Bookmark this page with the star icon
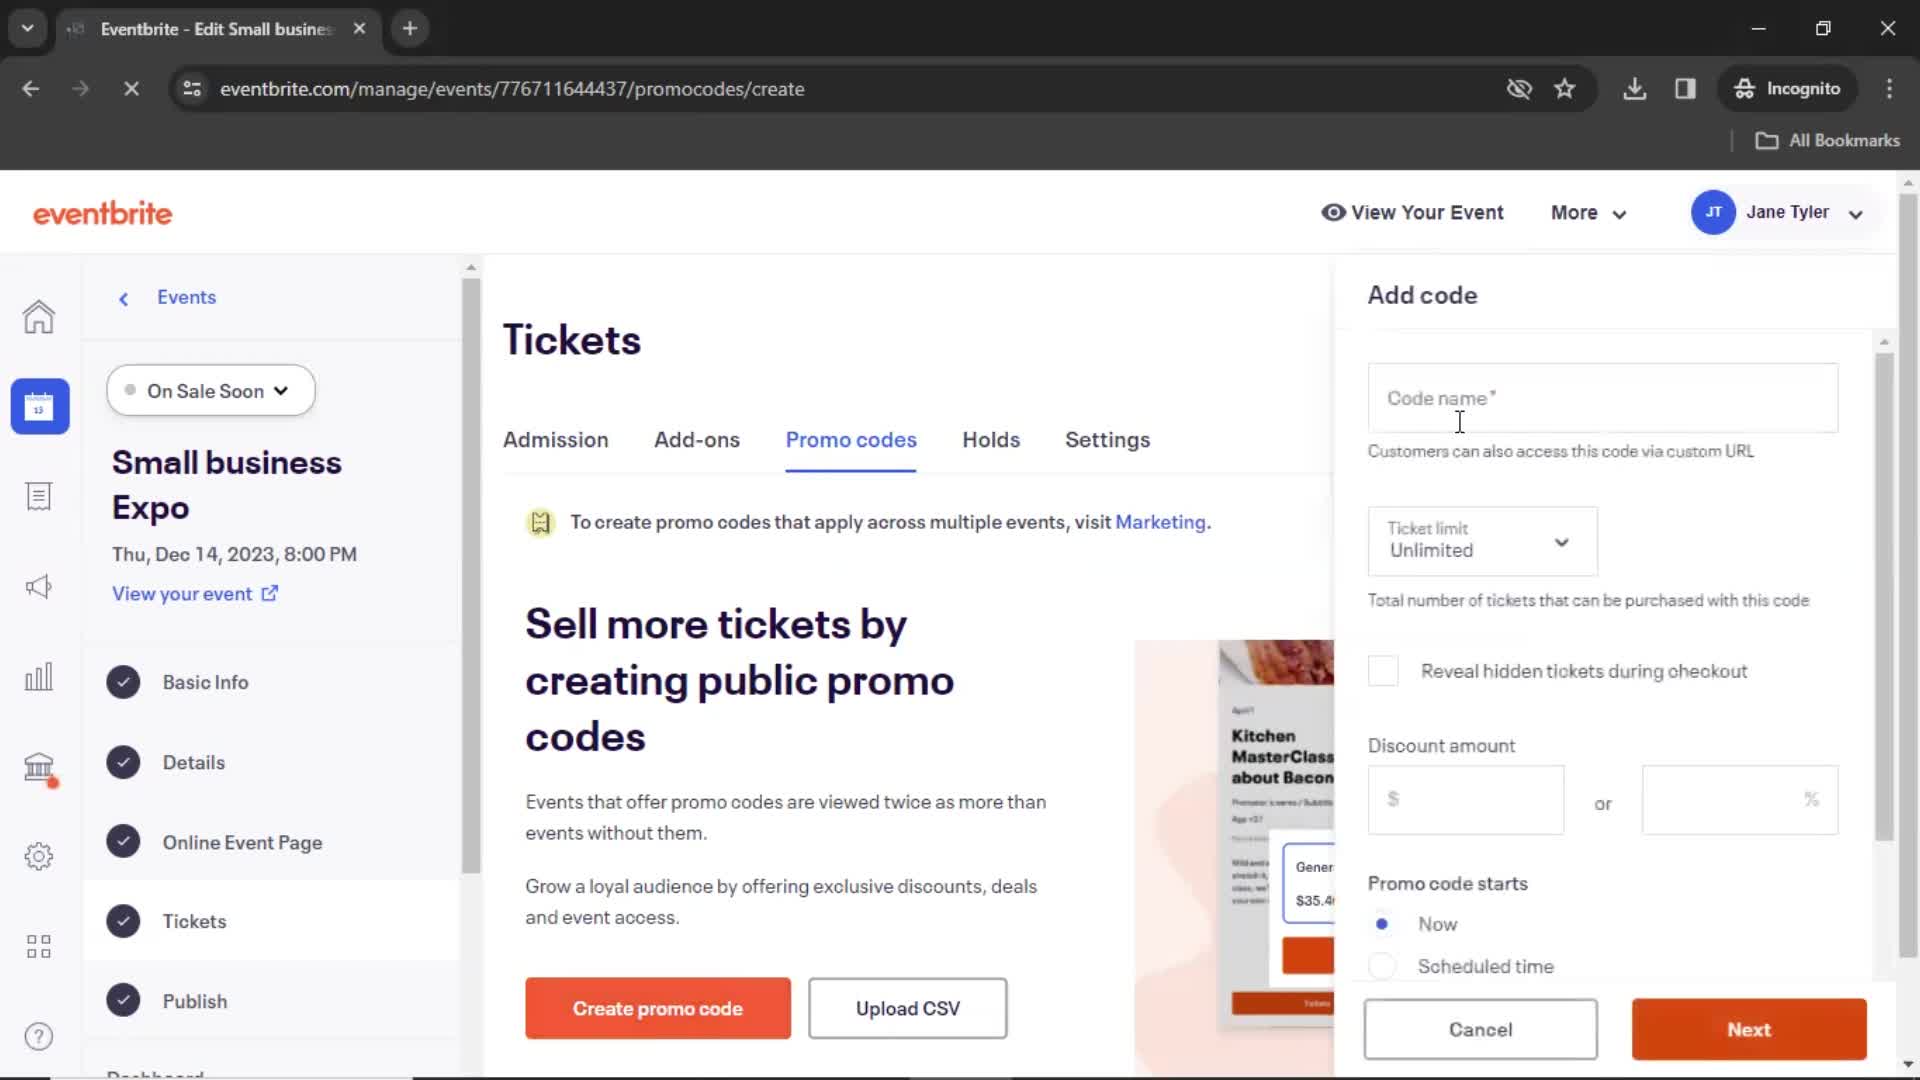The image size is (1920, 1080). 1565,89
